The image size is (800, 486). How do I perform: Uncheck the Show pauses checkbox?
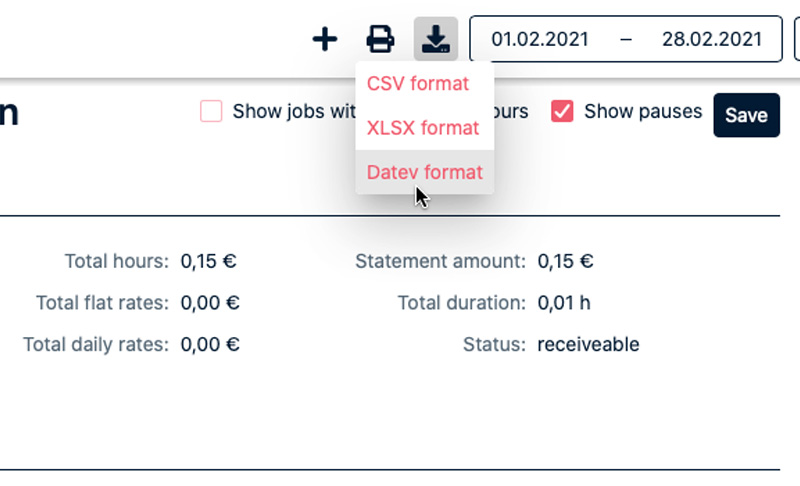coord(562,111)
